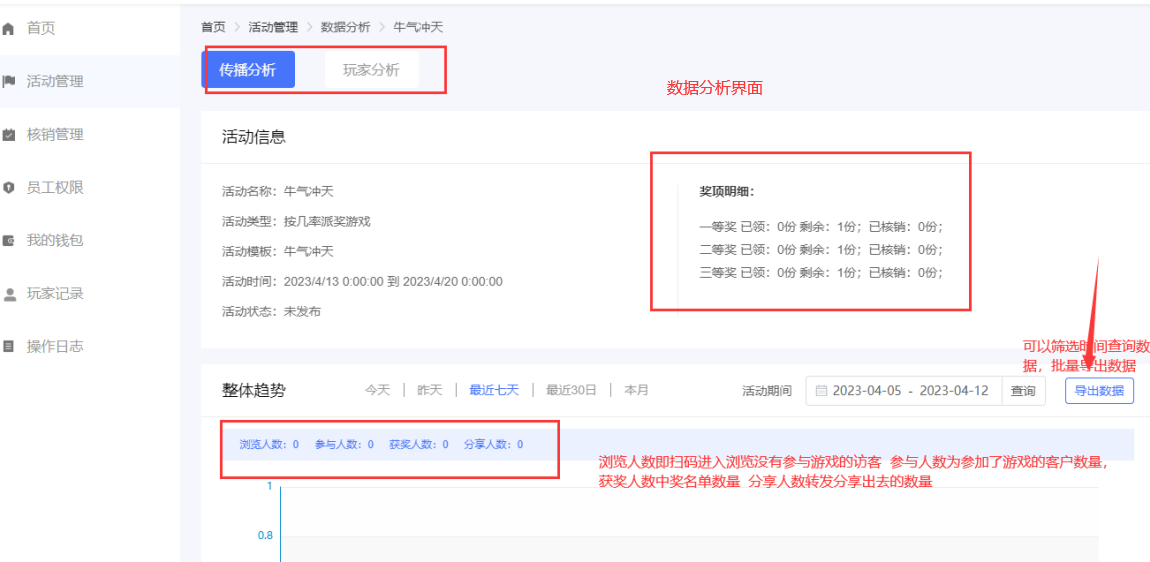Click the 首页 breadcrumb link
The image size is (1150, 562).
(213, 27)
